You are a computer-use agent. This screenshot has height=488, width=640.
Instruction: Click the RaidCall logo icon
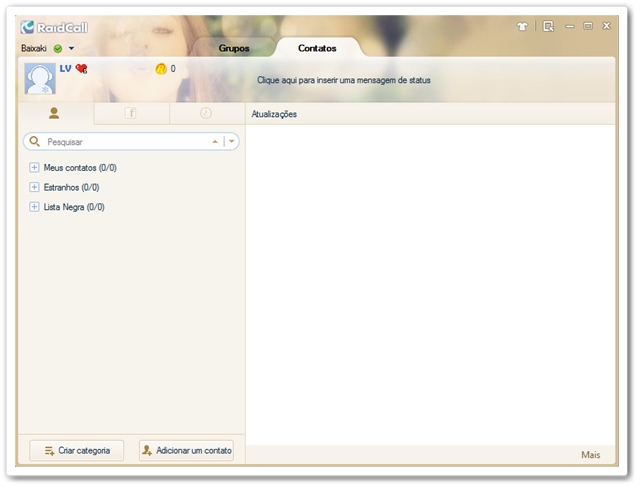click(28, 27)
